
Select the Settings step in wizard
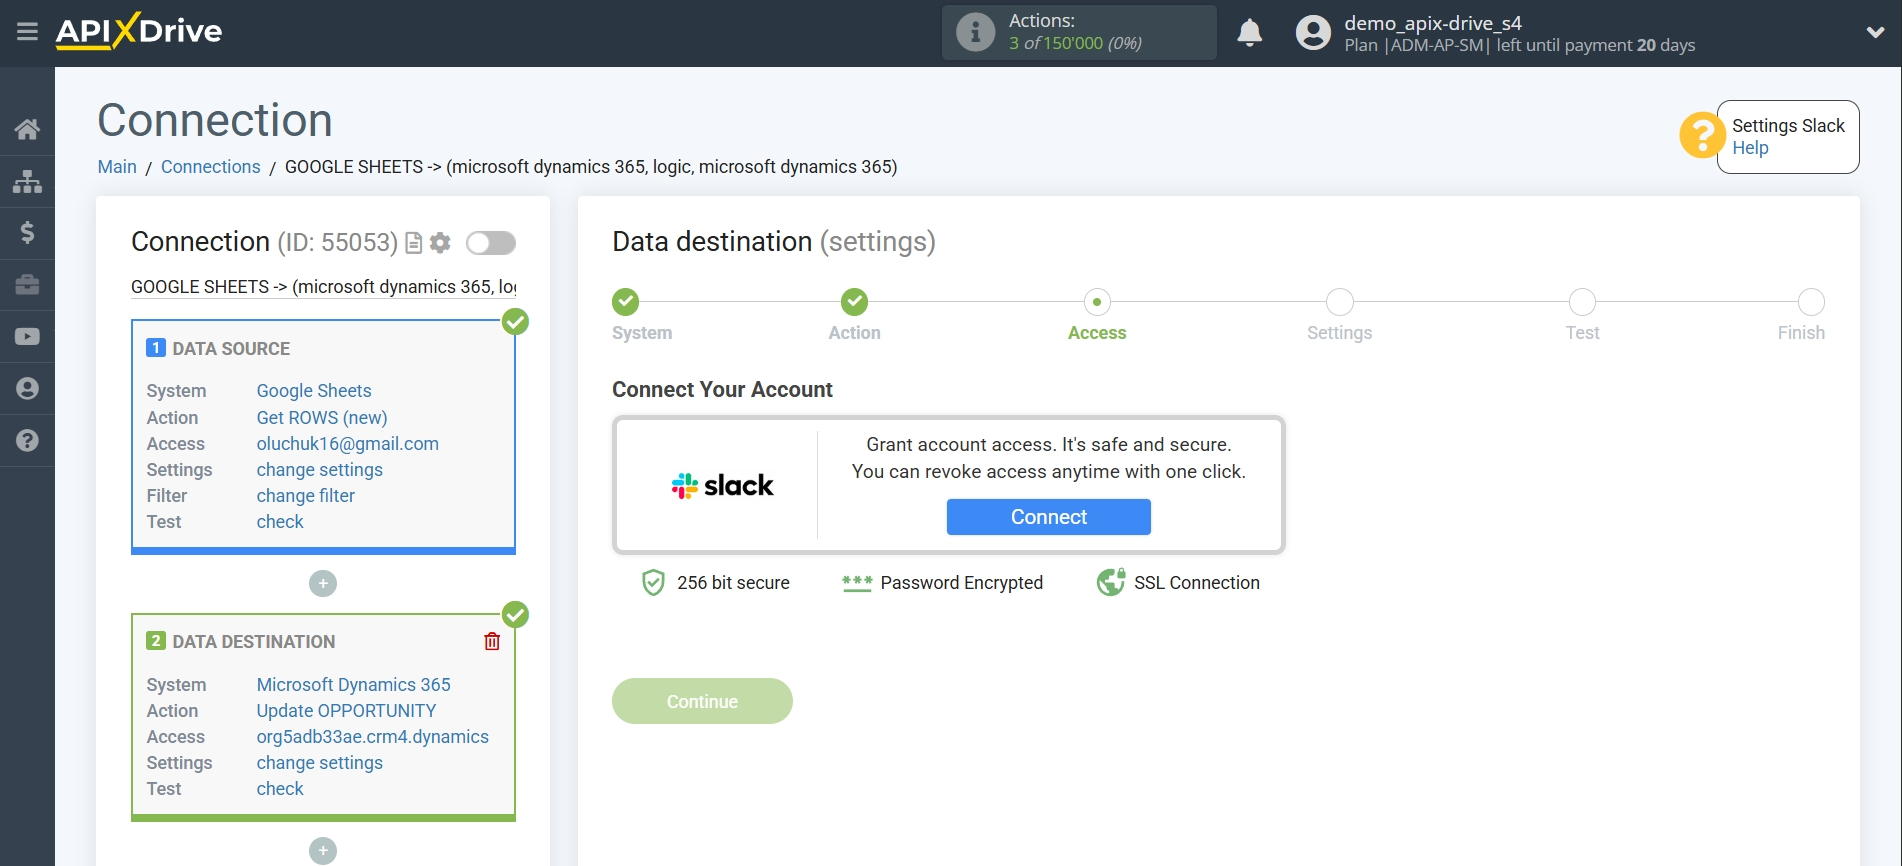[1340, 302]
